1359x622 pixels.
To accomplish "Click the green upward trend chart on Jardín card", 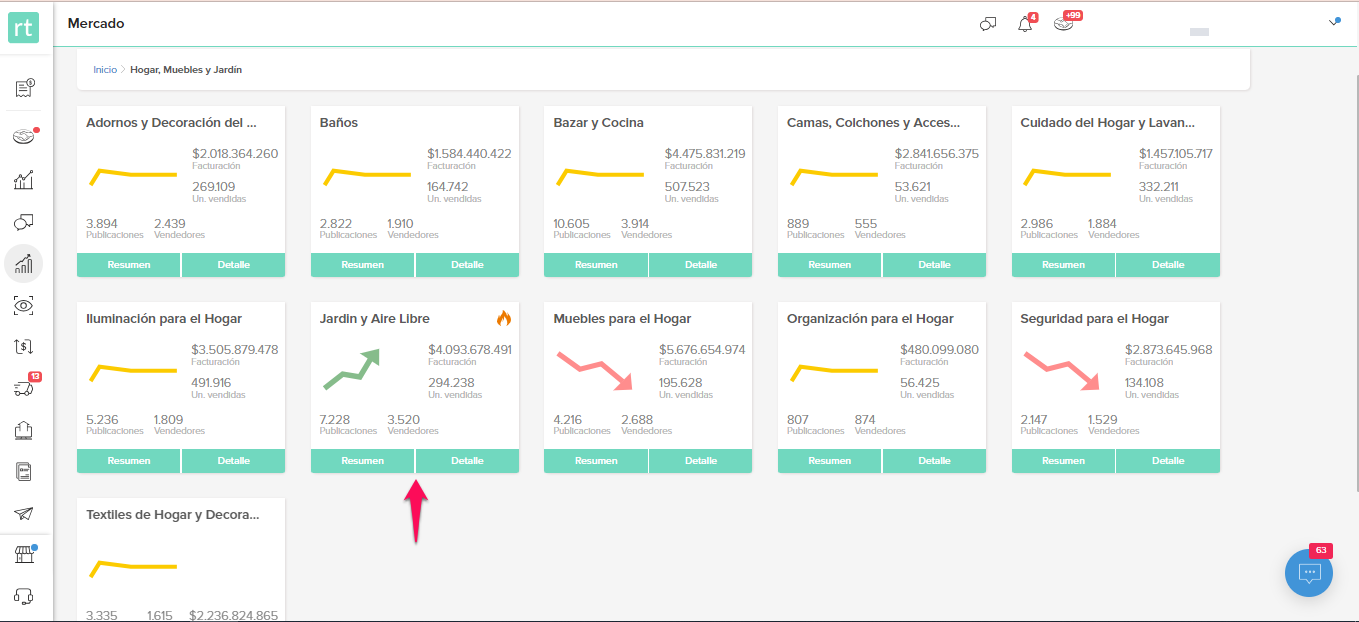I will point(351,369).
